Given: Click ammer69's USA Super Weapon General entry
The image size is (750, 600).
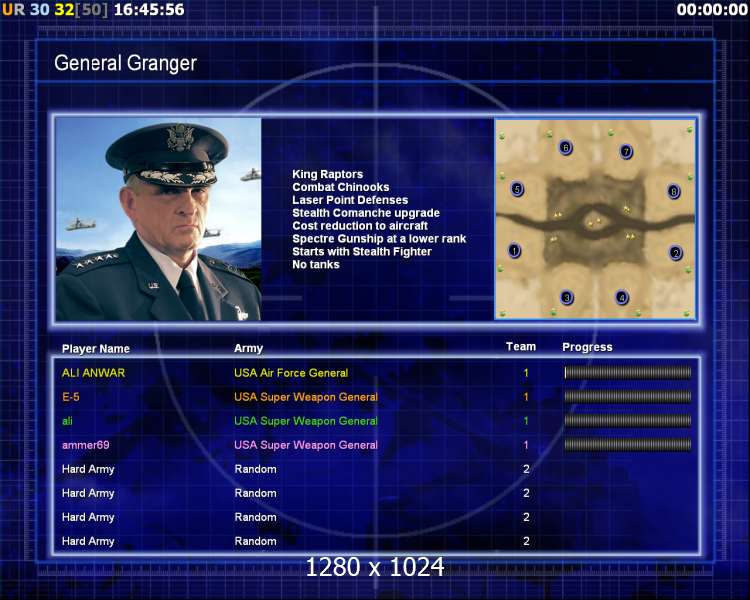Looking at the screenshot, I should pos(306,445).
